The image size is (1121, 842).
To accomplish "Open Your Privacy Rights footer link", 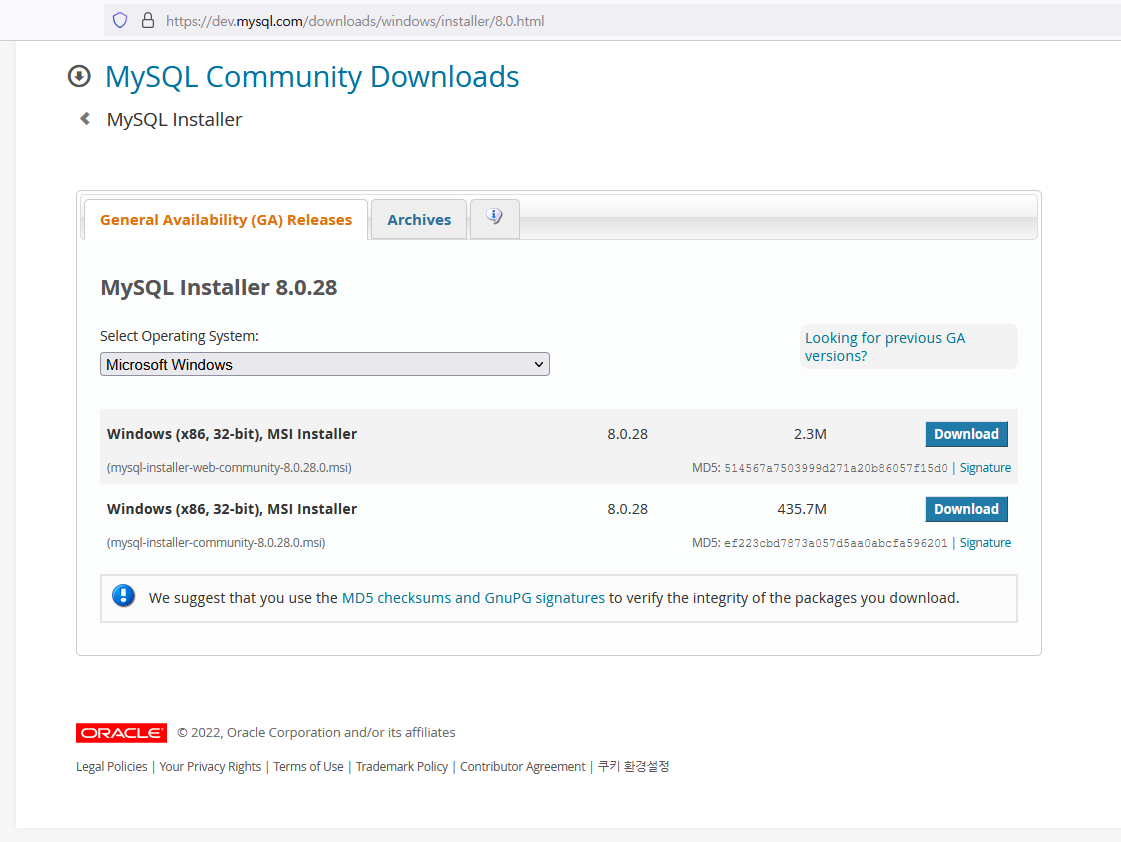I will (210, 766).
